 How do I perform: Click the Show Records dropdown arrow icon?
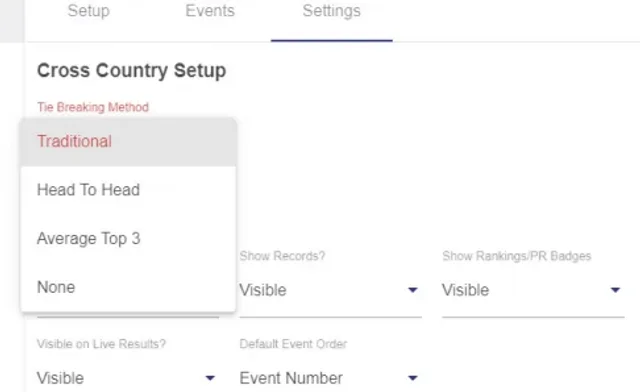pyautogui.click(x=413, y=290)
